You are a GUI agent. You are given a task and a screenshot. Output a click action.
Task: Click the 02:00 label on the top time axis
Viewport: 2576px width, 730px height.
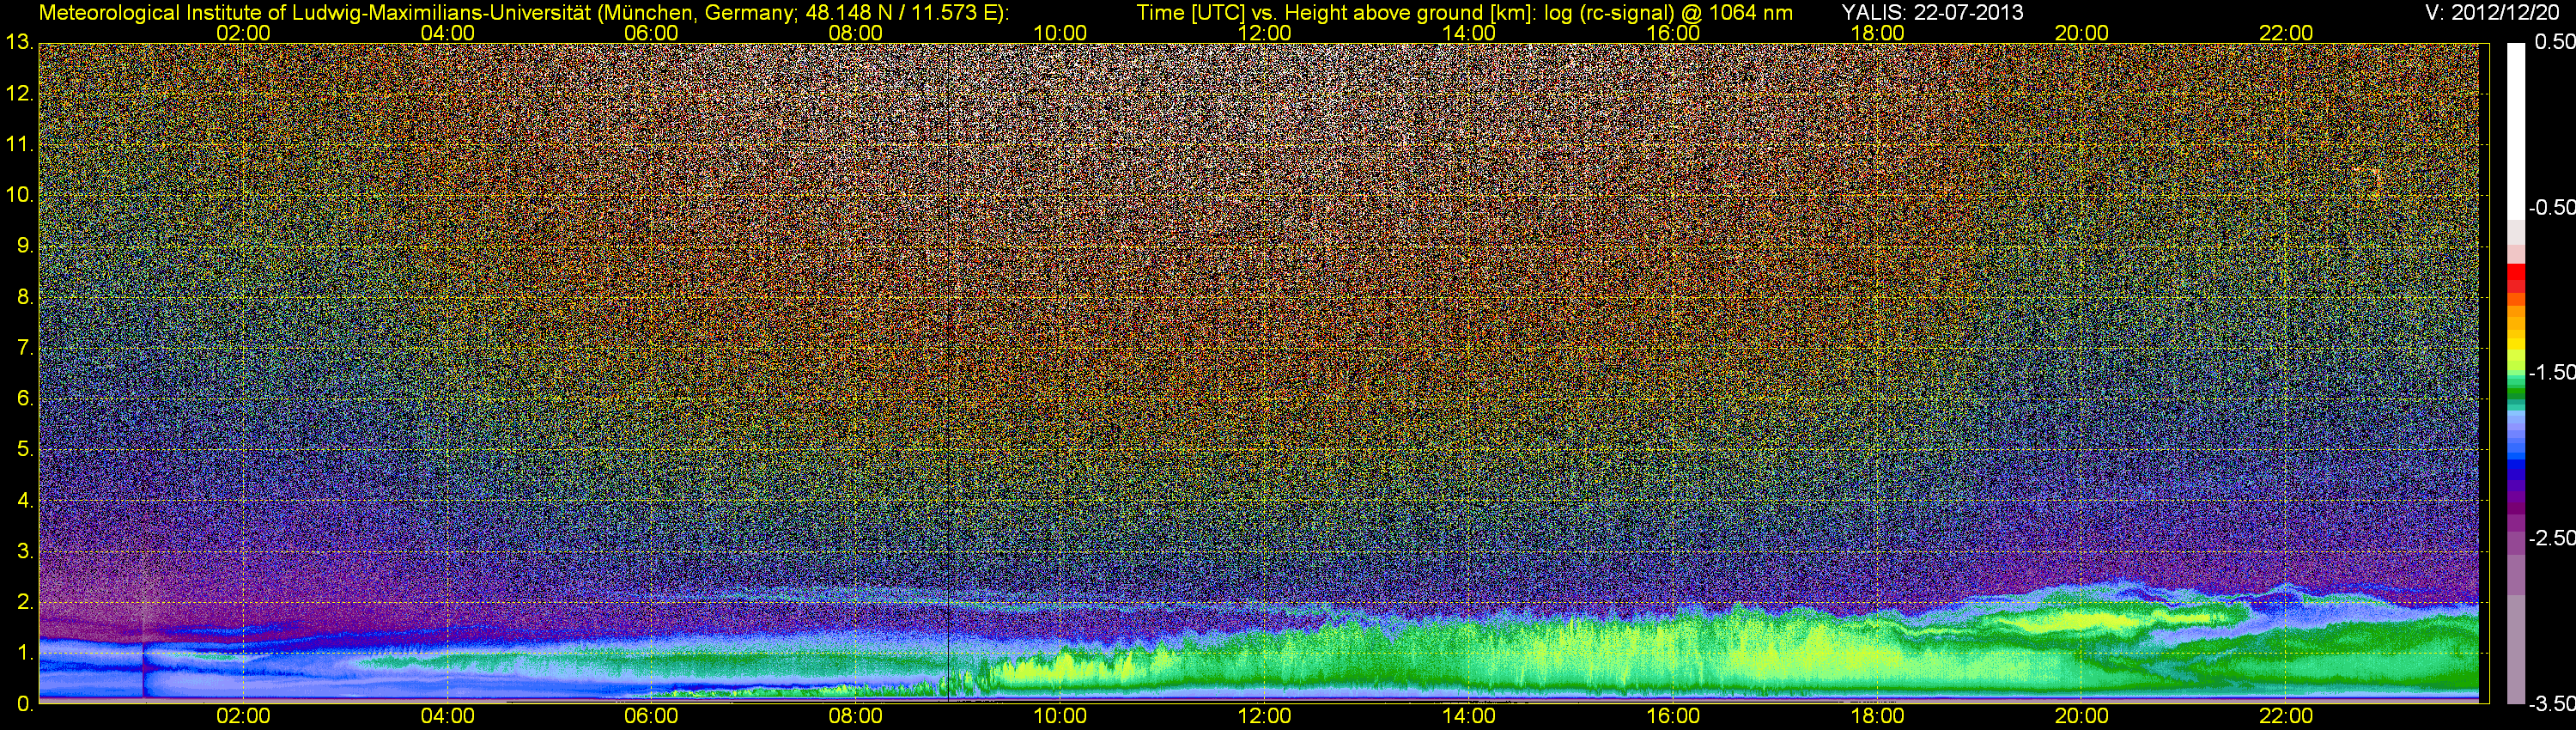(243, 33)
